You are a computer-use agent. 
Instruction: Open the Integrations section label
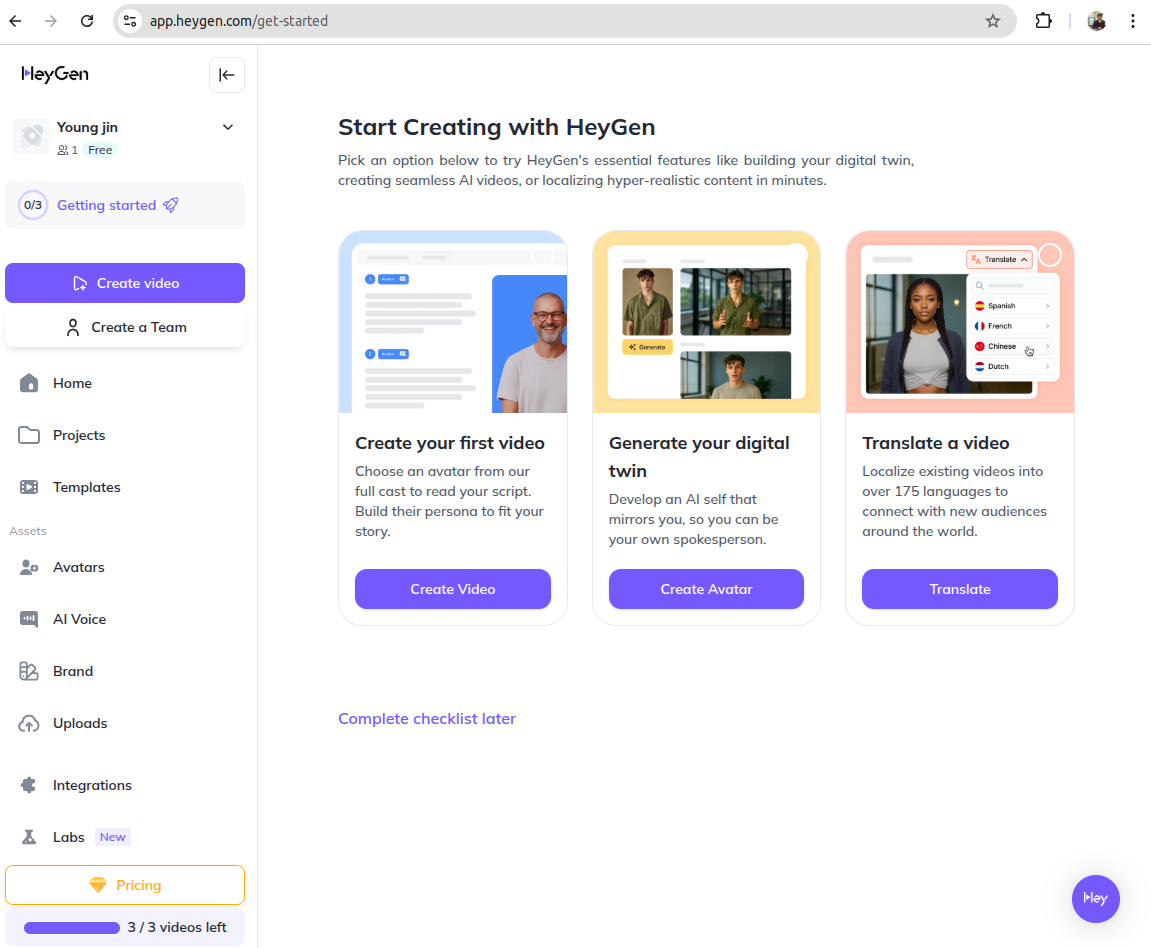92,786
